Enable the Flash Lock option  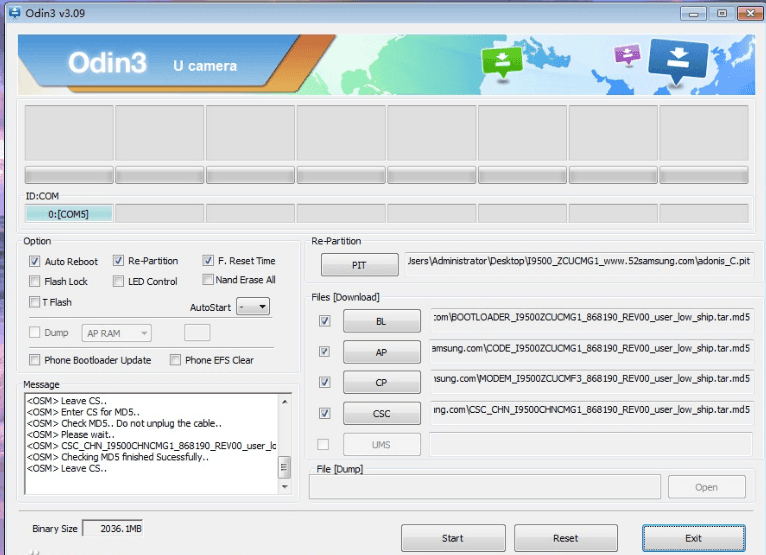click(x=34, y=281)
